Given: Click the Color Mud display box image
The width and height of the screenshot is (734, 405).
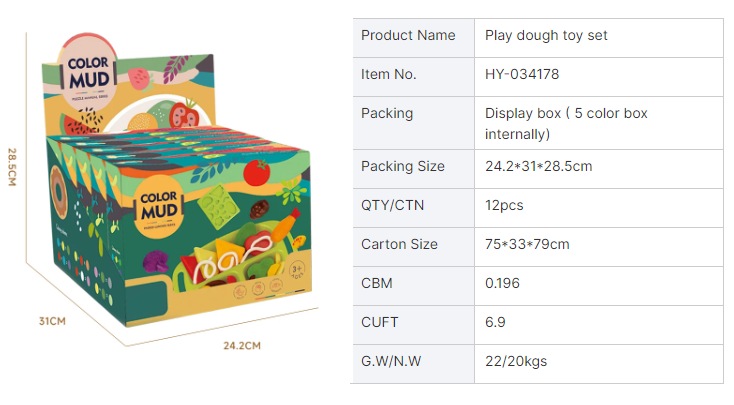Looking at the screenshot, I should click(x=176, y=180).
